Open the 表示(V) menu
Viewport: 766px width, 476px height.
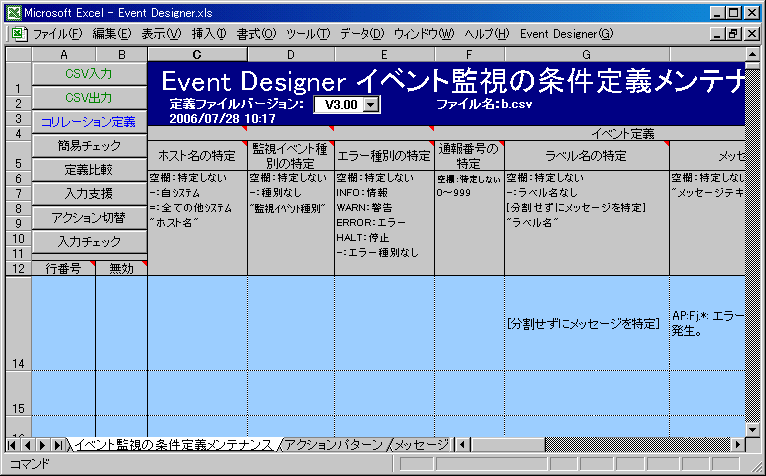coord(161,34)
